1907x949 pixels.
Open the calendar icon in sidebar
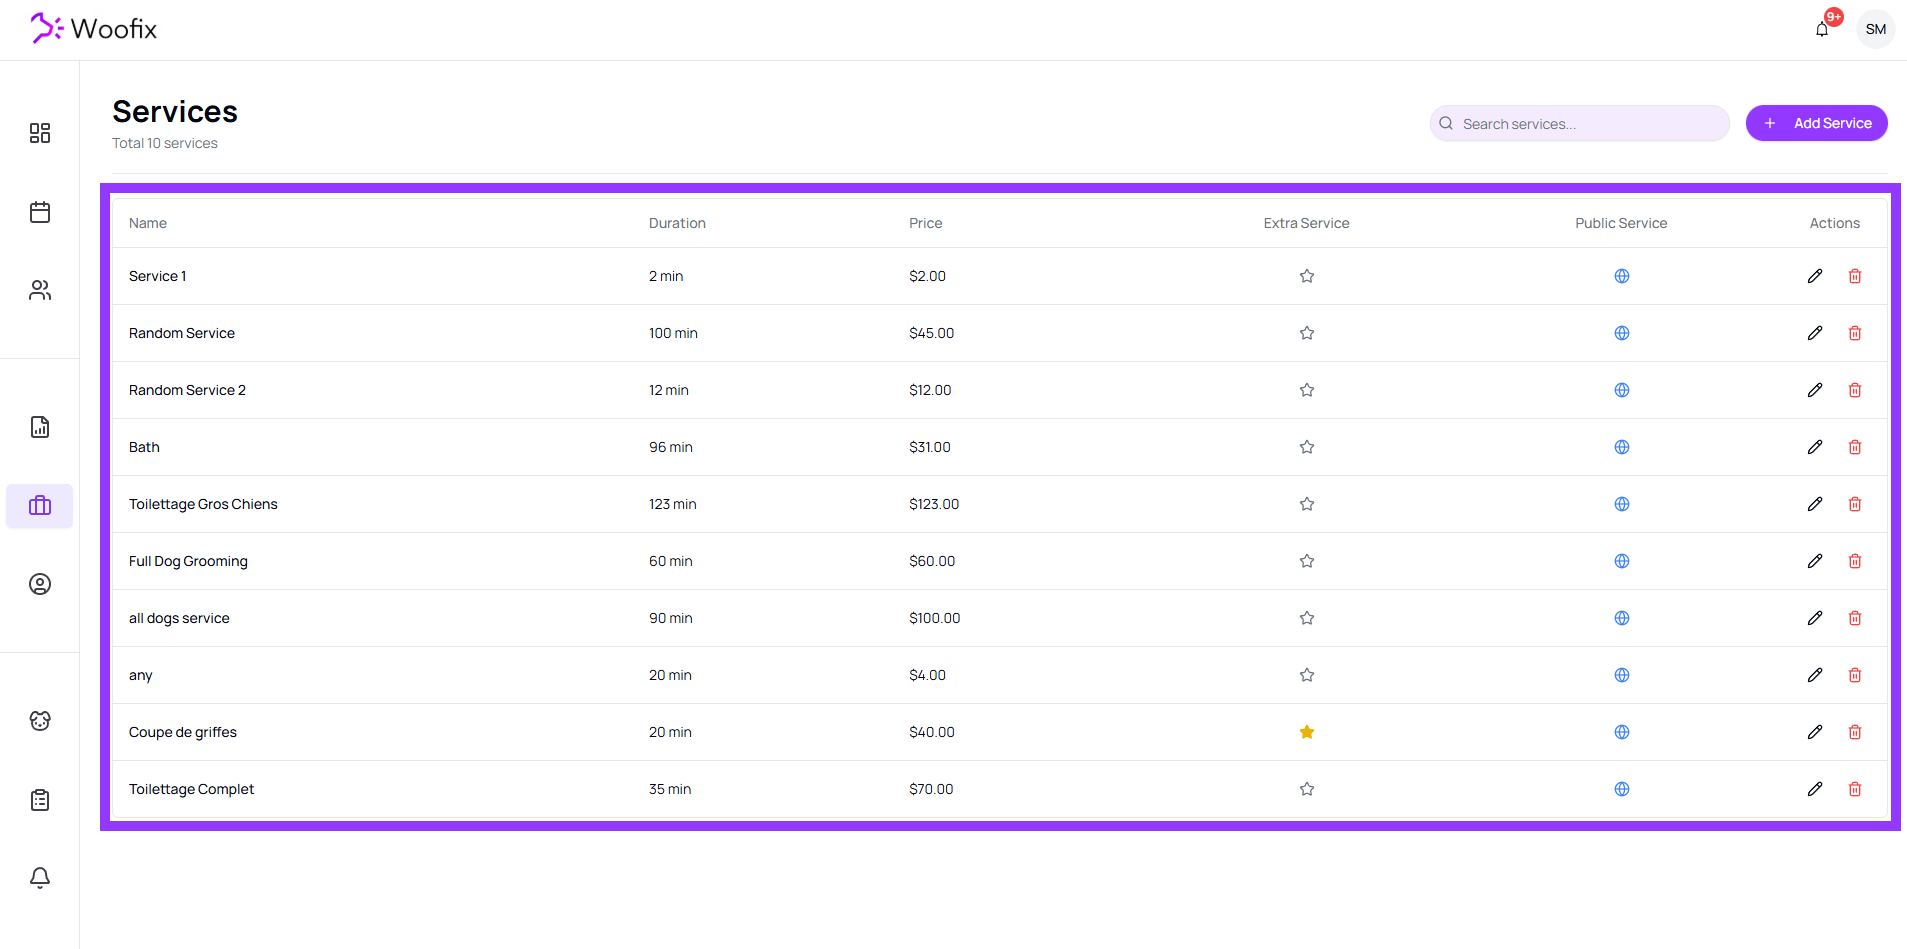[40, 212]
